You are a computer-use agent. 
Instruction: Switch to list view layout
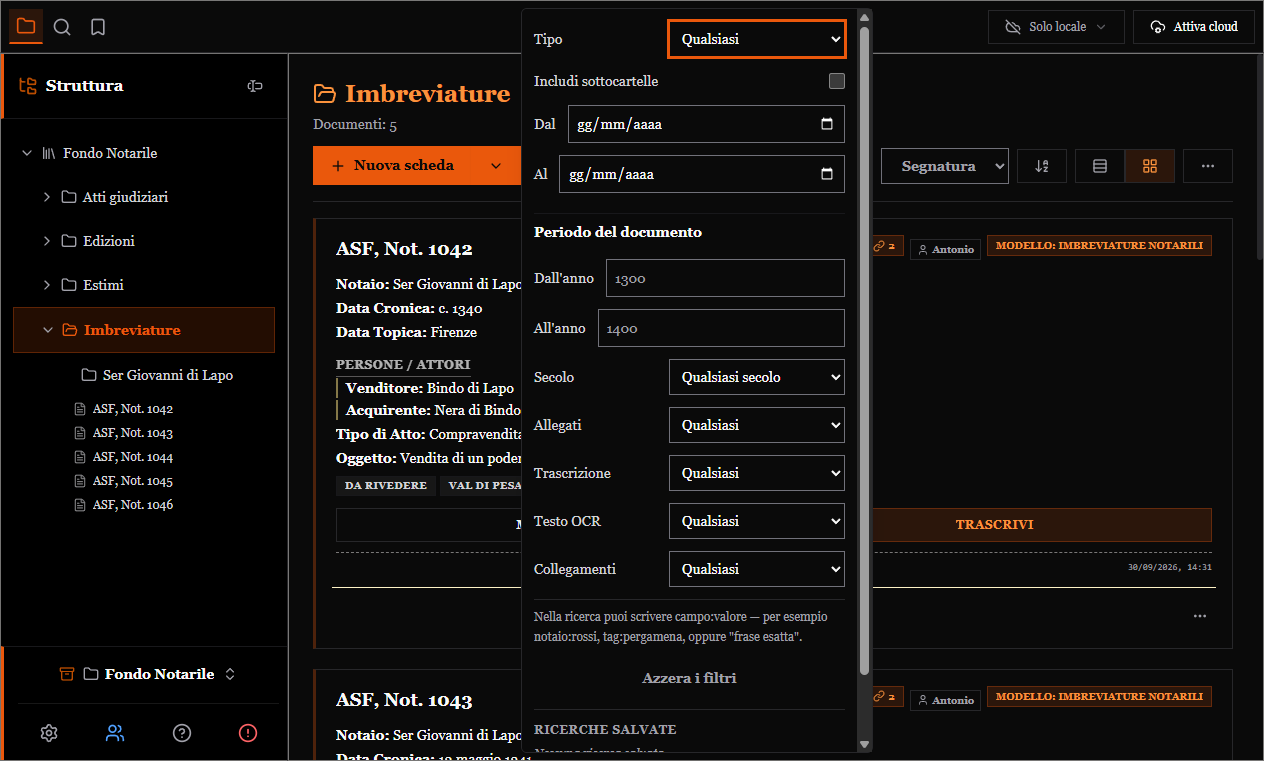pyautogui.click(x=1100, y=166)
